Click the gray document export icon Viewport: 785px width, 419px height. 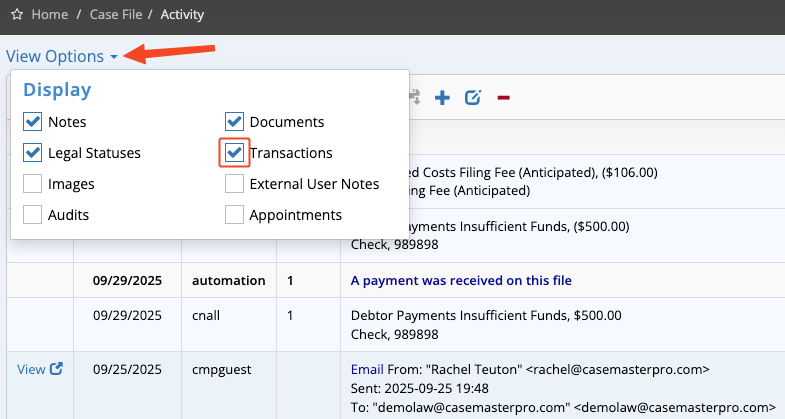pyautogui.click(x=415, y=97)
